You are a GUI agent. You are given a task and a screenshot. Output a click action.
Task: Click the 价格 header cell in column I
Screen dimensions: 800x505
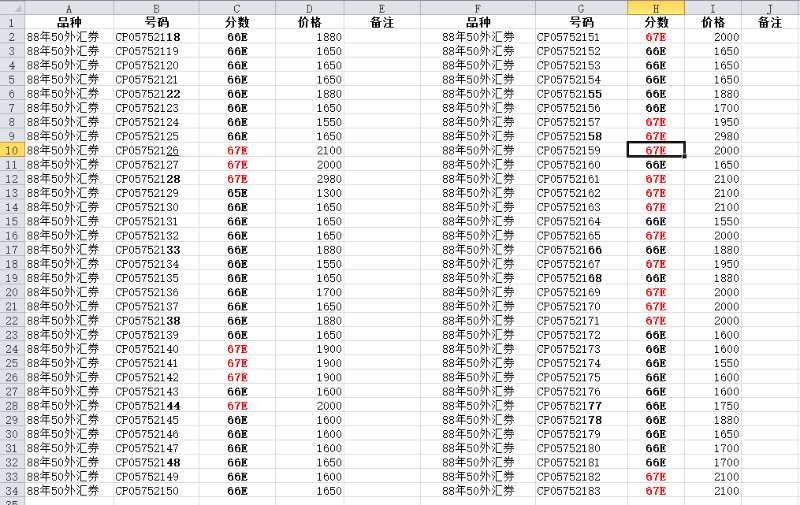pyautogui.click(x=713, y=22)
